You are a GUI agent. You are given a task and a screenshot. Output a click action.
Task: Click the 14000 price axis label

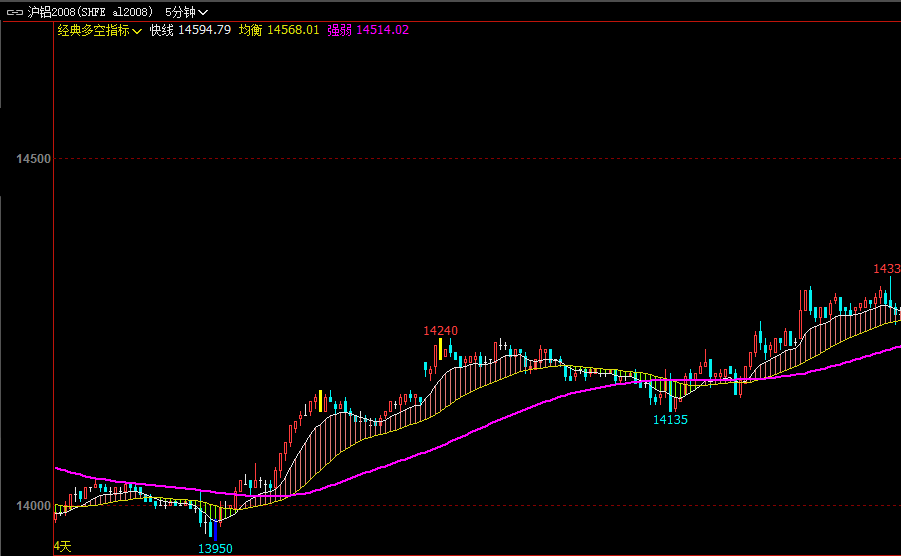click(x=33, y=506)
